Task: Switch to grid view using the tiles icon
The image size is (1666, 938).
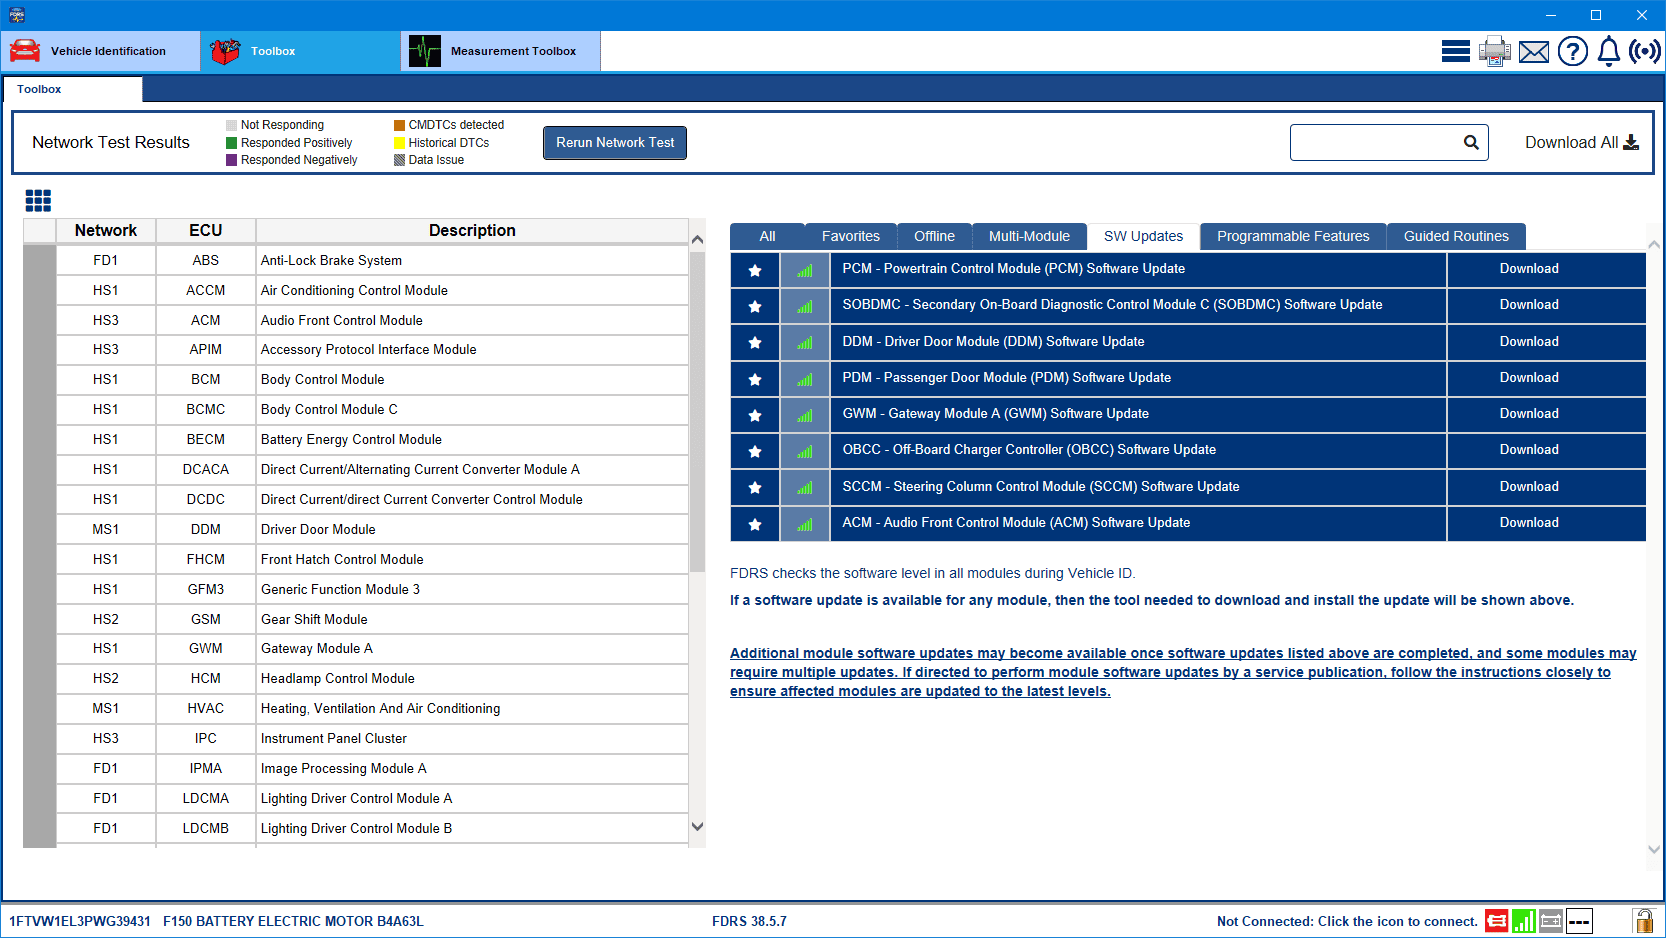Action: (x=38, y=201)
